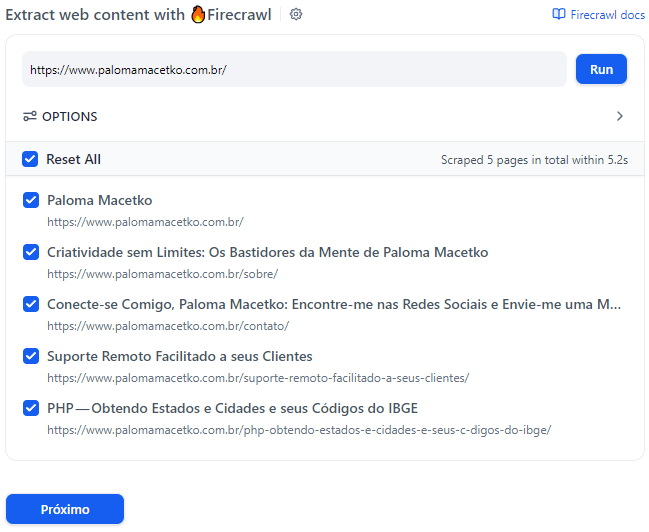Deselect Suporte Remoto Facilitado page checkbox
The image size is (649, 532).
coord(31,356)
